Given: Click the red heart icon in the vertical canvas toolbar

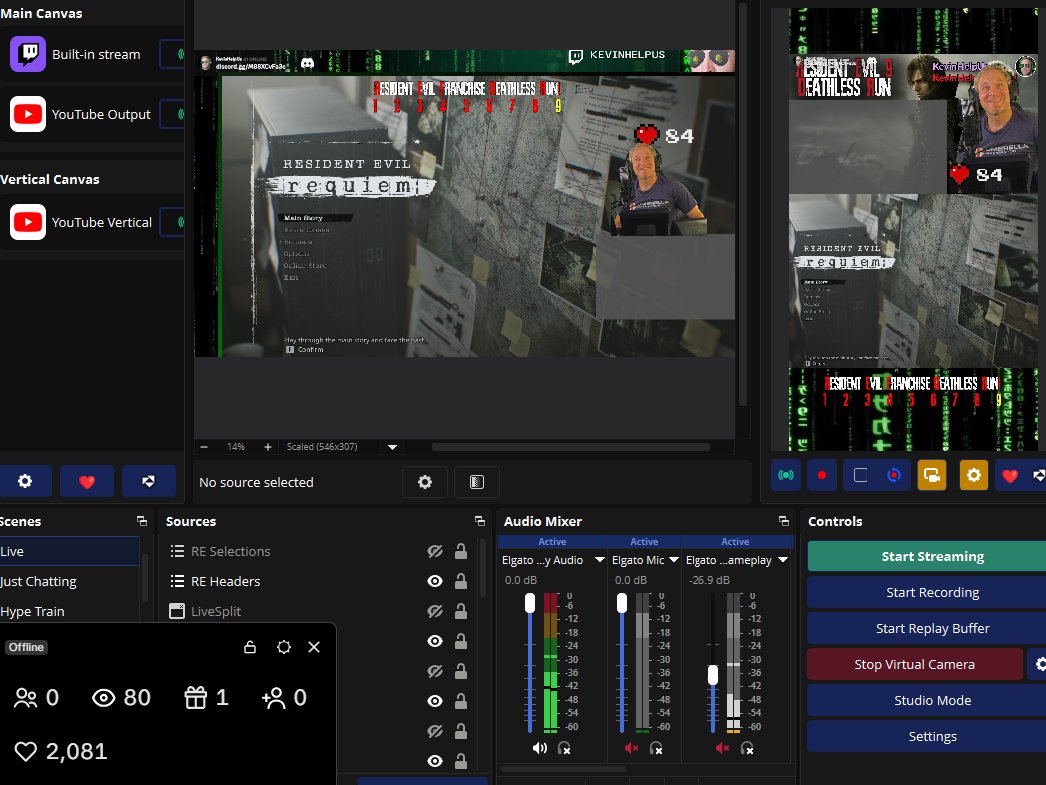Looking at the screenshot, I should point(1010,476).
